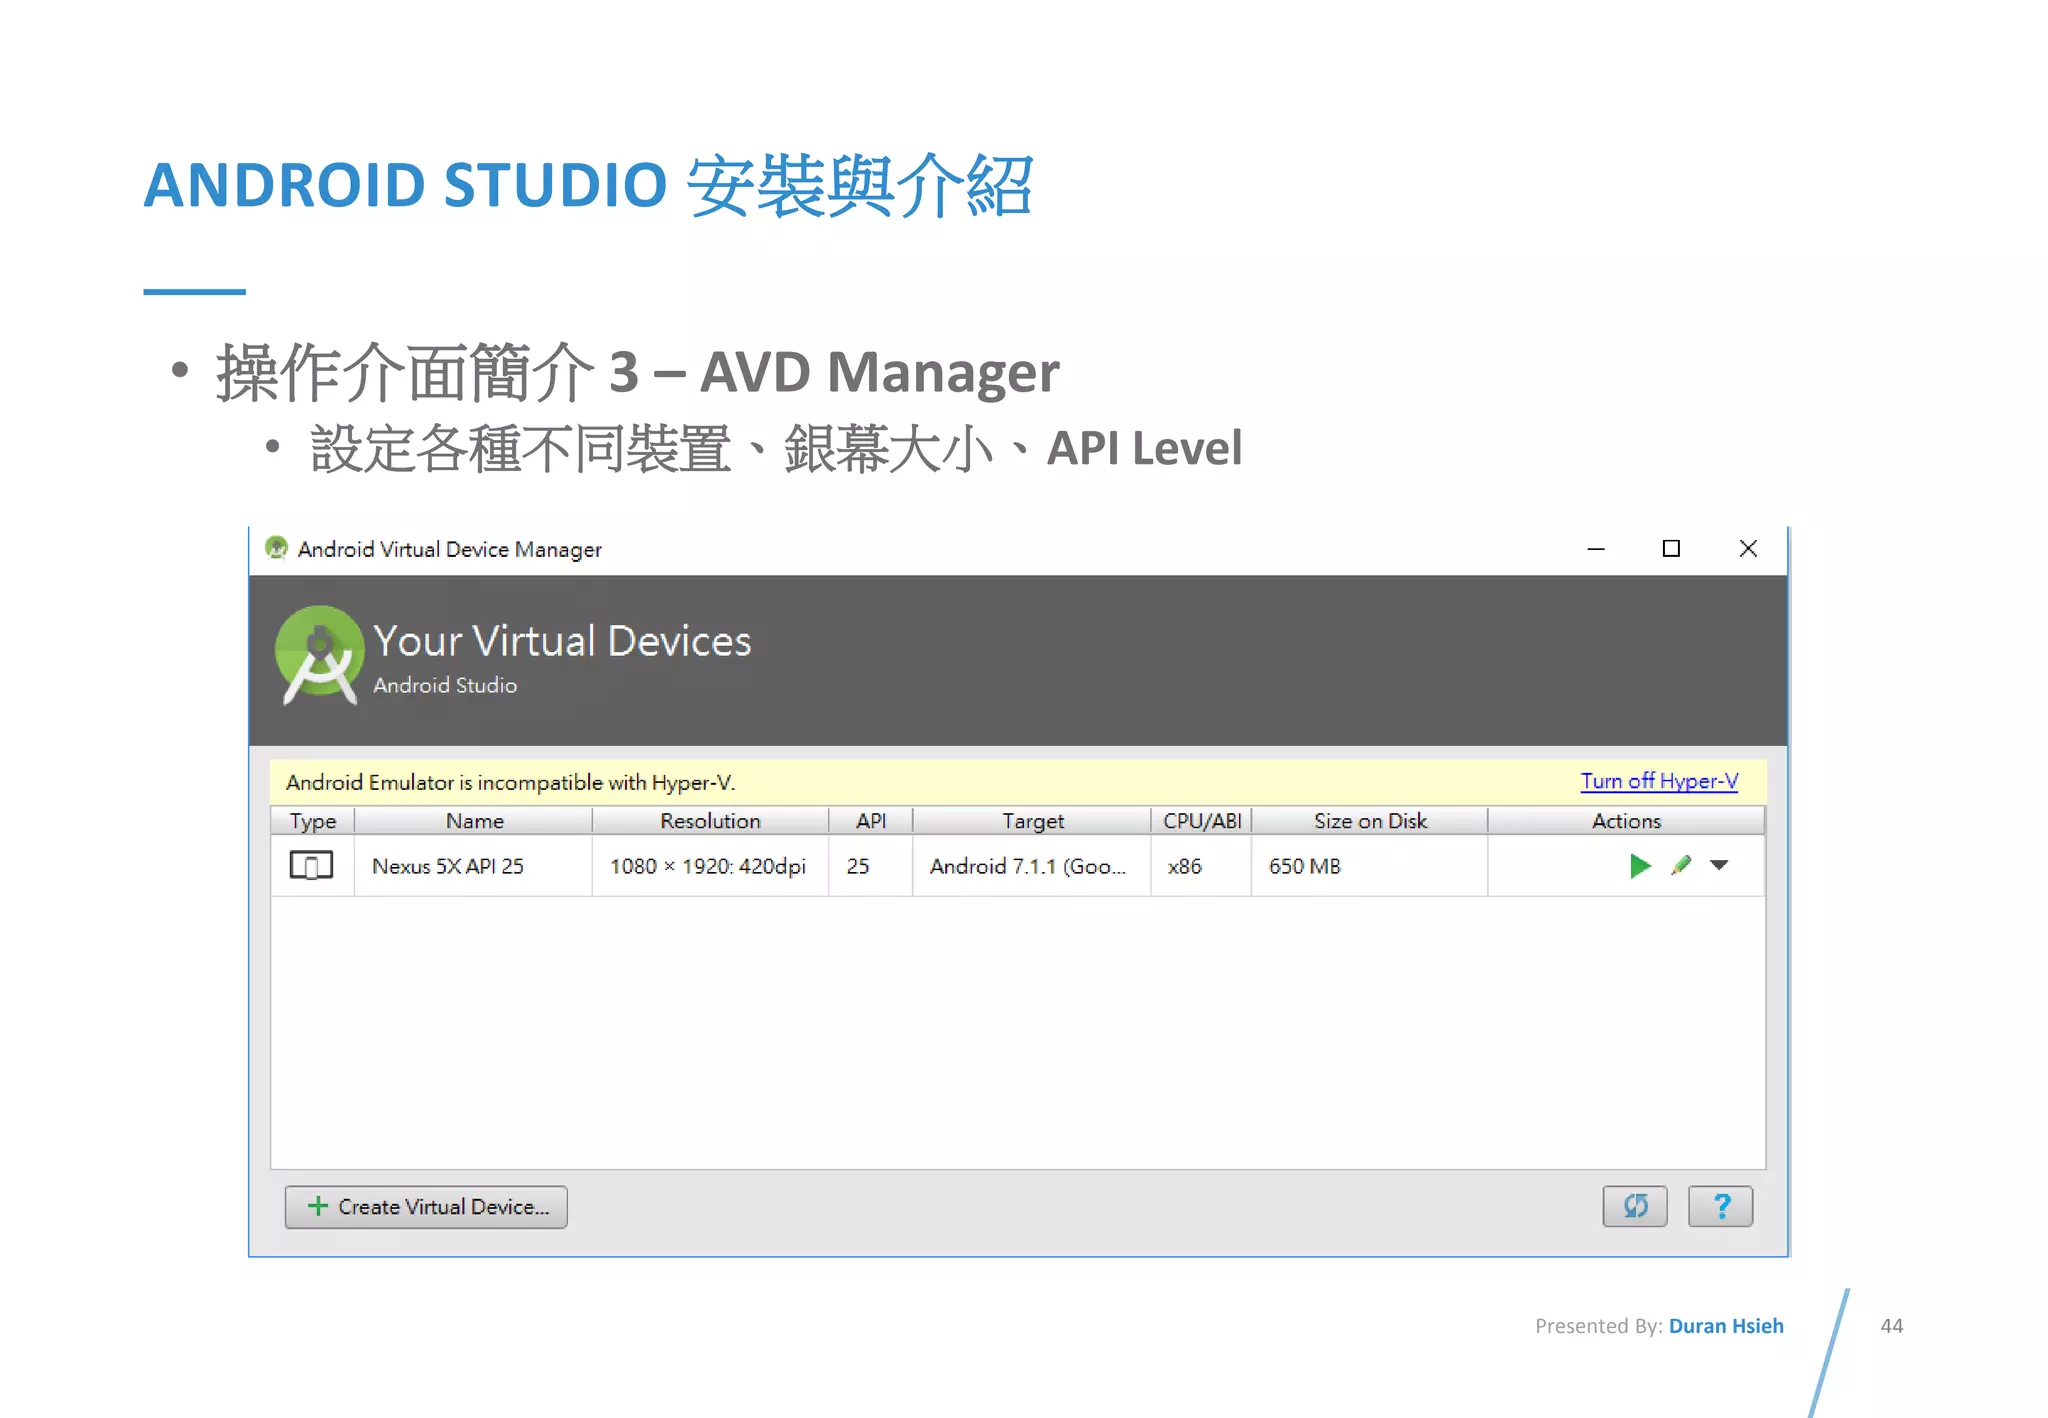
Task: Click the Type column header
Action: tap(313, 821)
